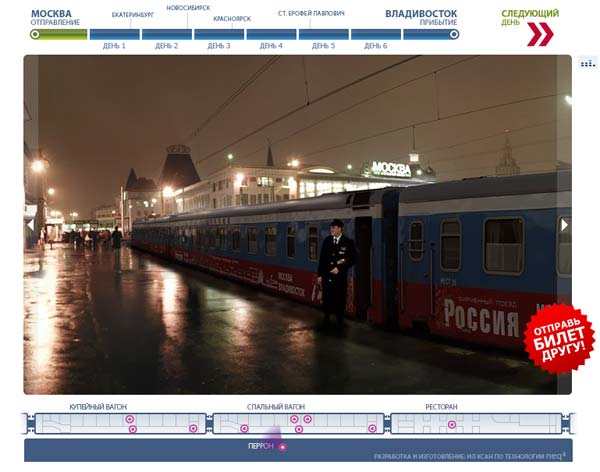The image size is (600, 472).
Task: Open the Купейный вагон label
Action: tap(98, 407)
